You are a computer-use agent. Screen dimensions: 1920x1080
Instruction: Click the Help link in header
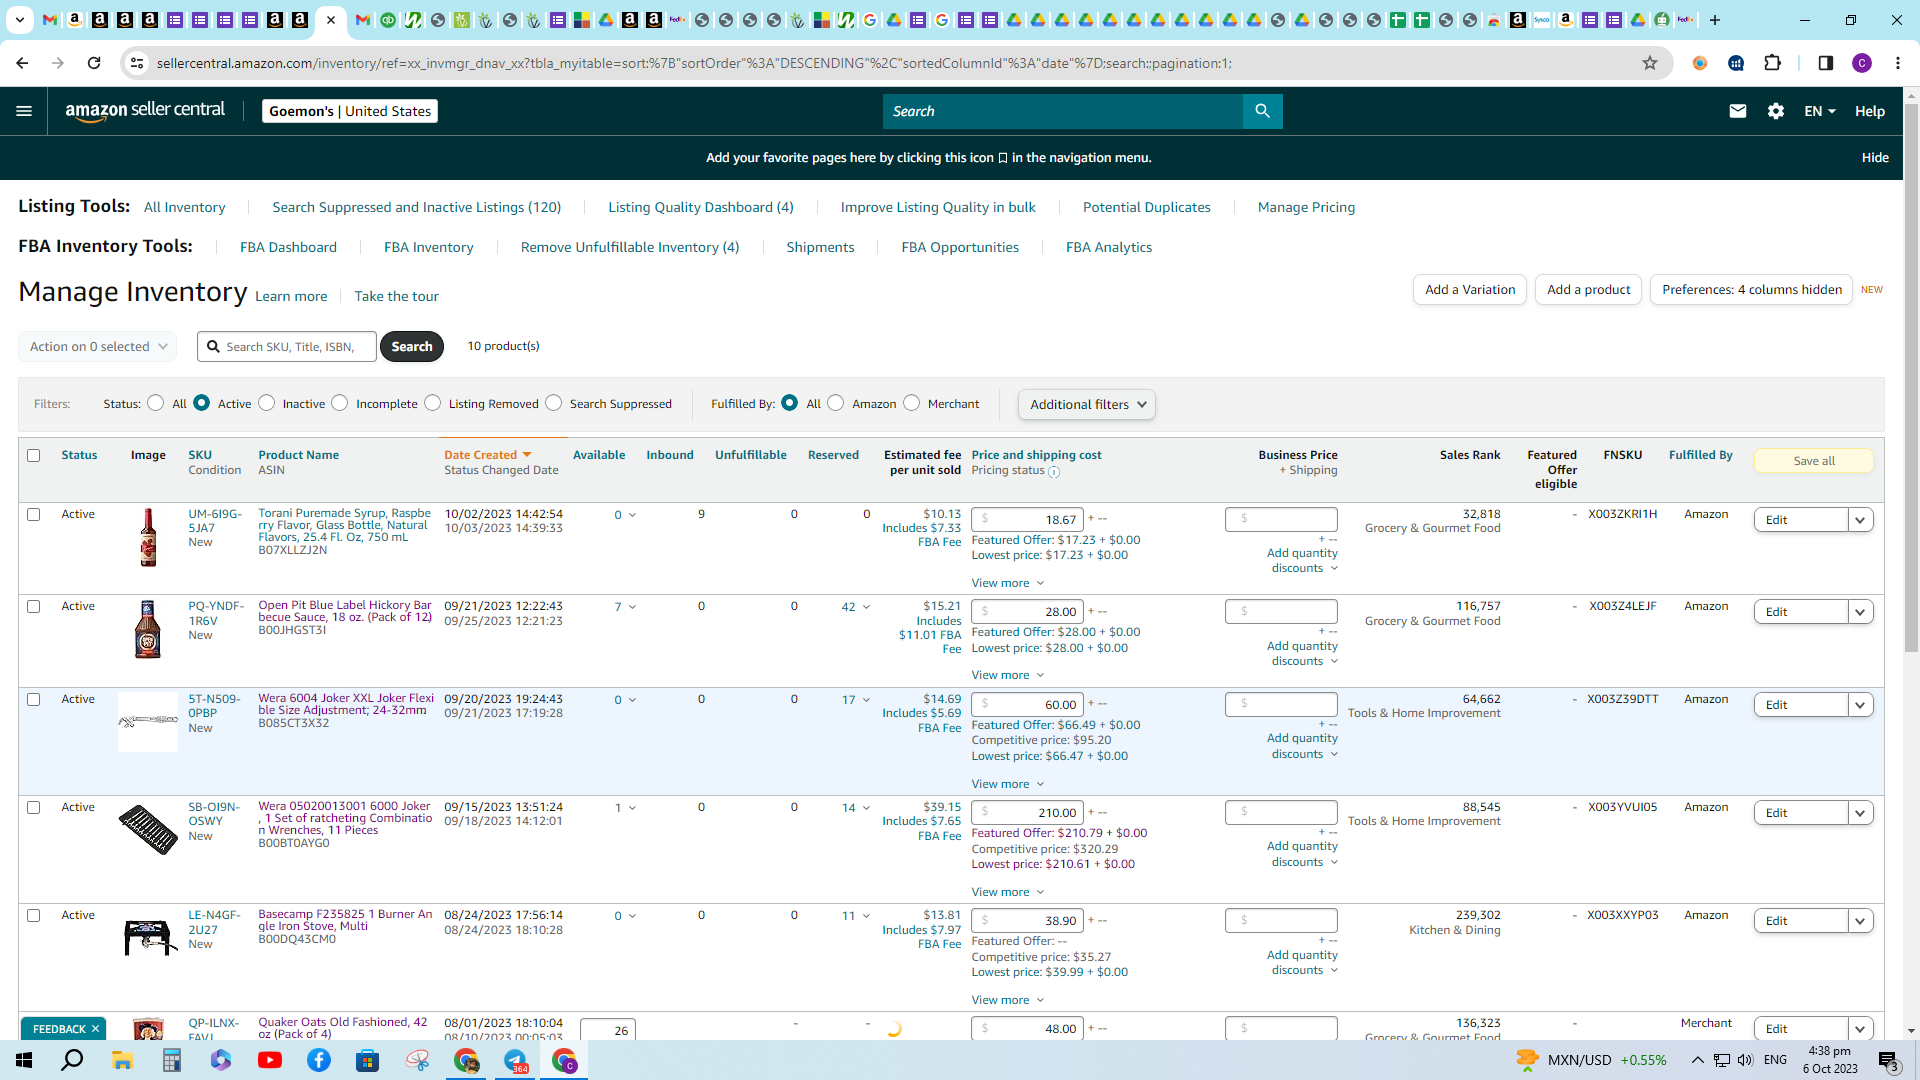coord(1870,111)
